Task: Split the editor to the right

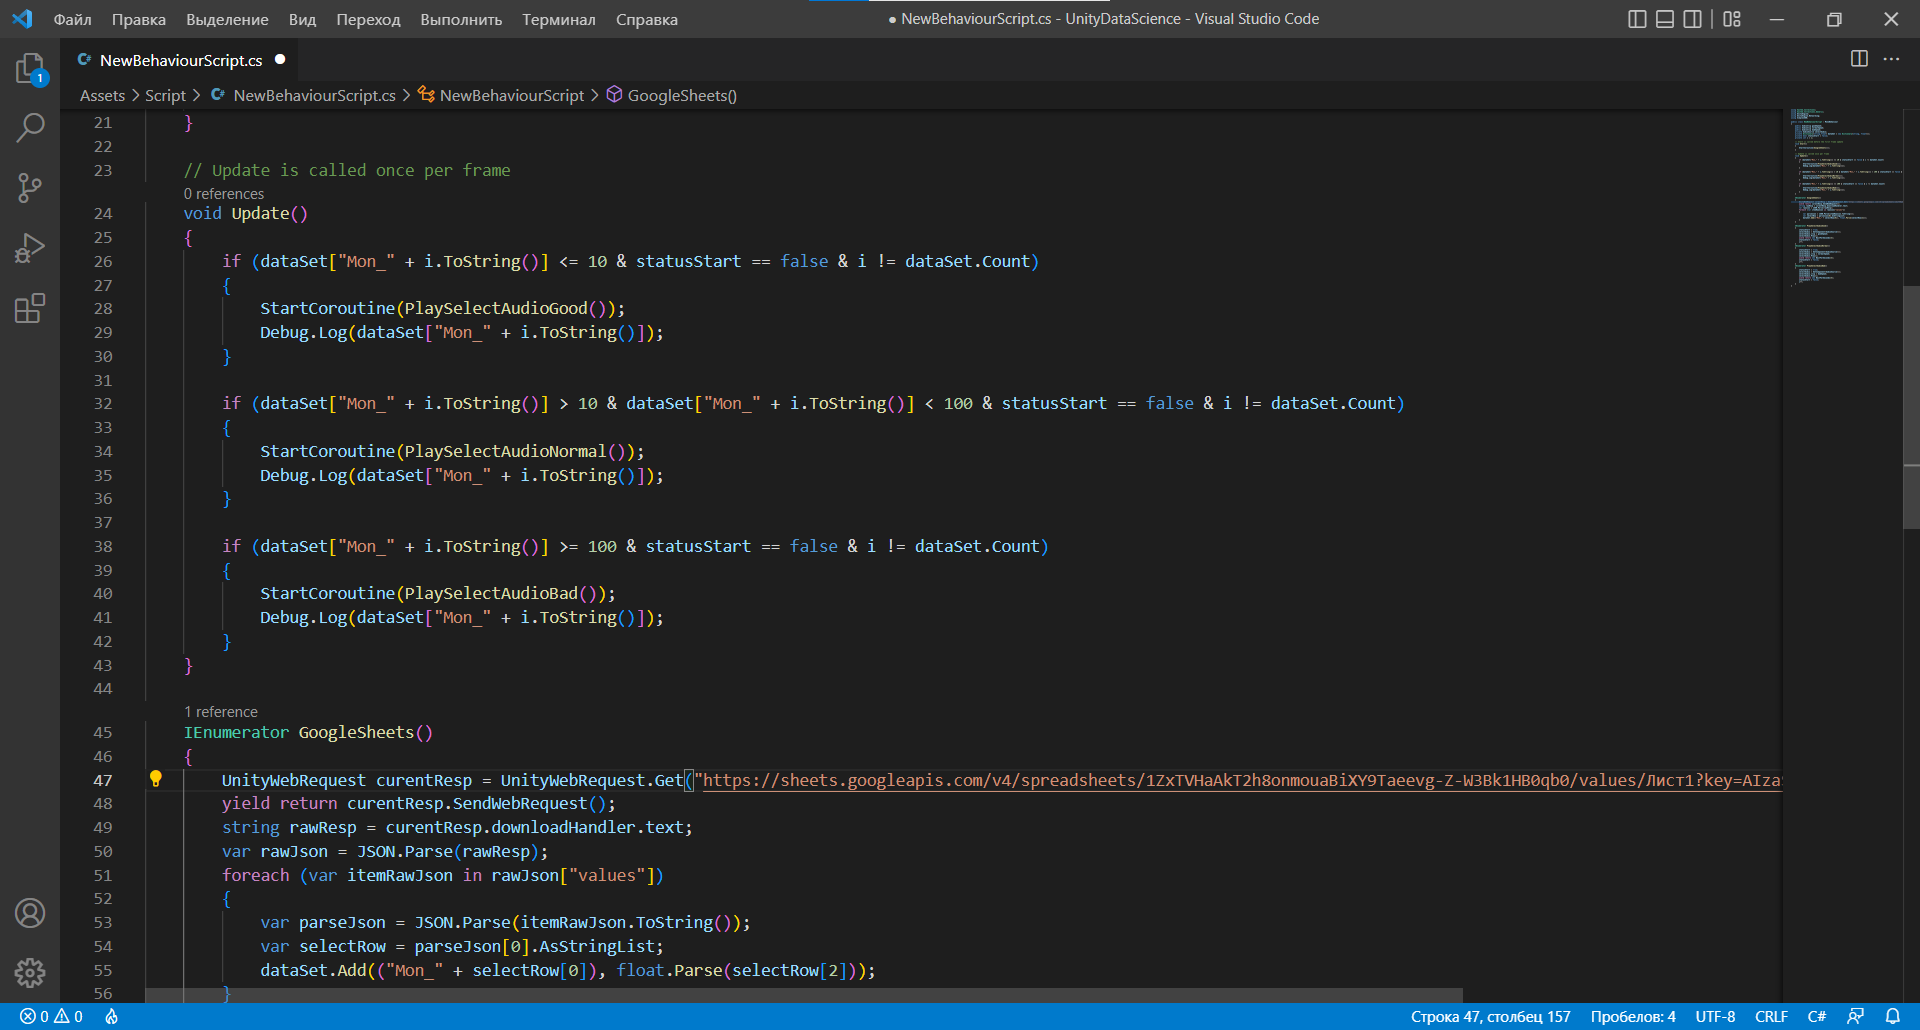Action: pyautogui.click(x=1859, y=59)
